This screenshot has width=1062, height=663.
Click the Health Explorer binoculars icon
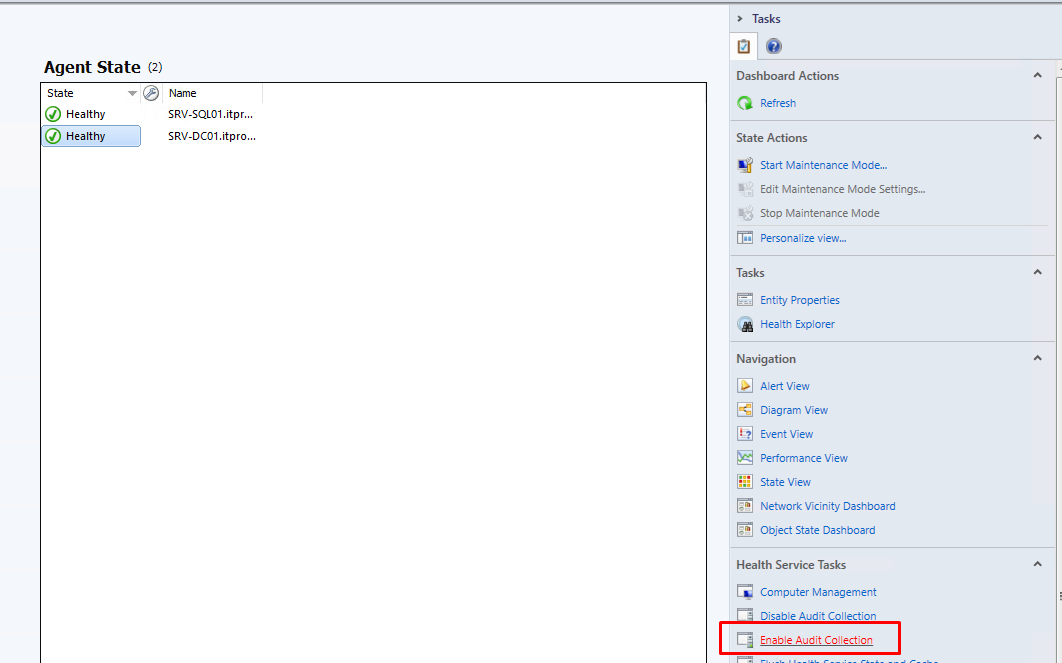[x=745, y=324]
